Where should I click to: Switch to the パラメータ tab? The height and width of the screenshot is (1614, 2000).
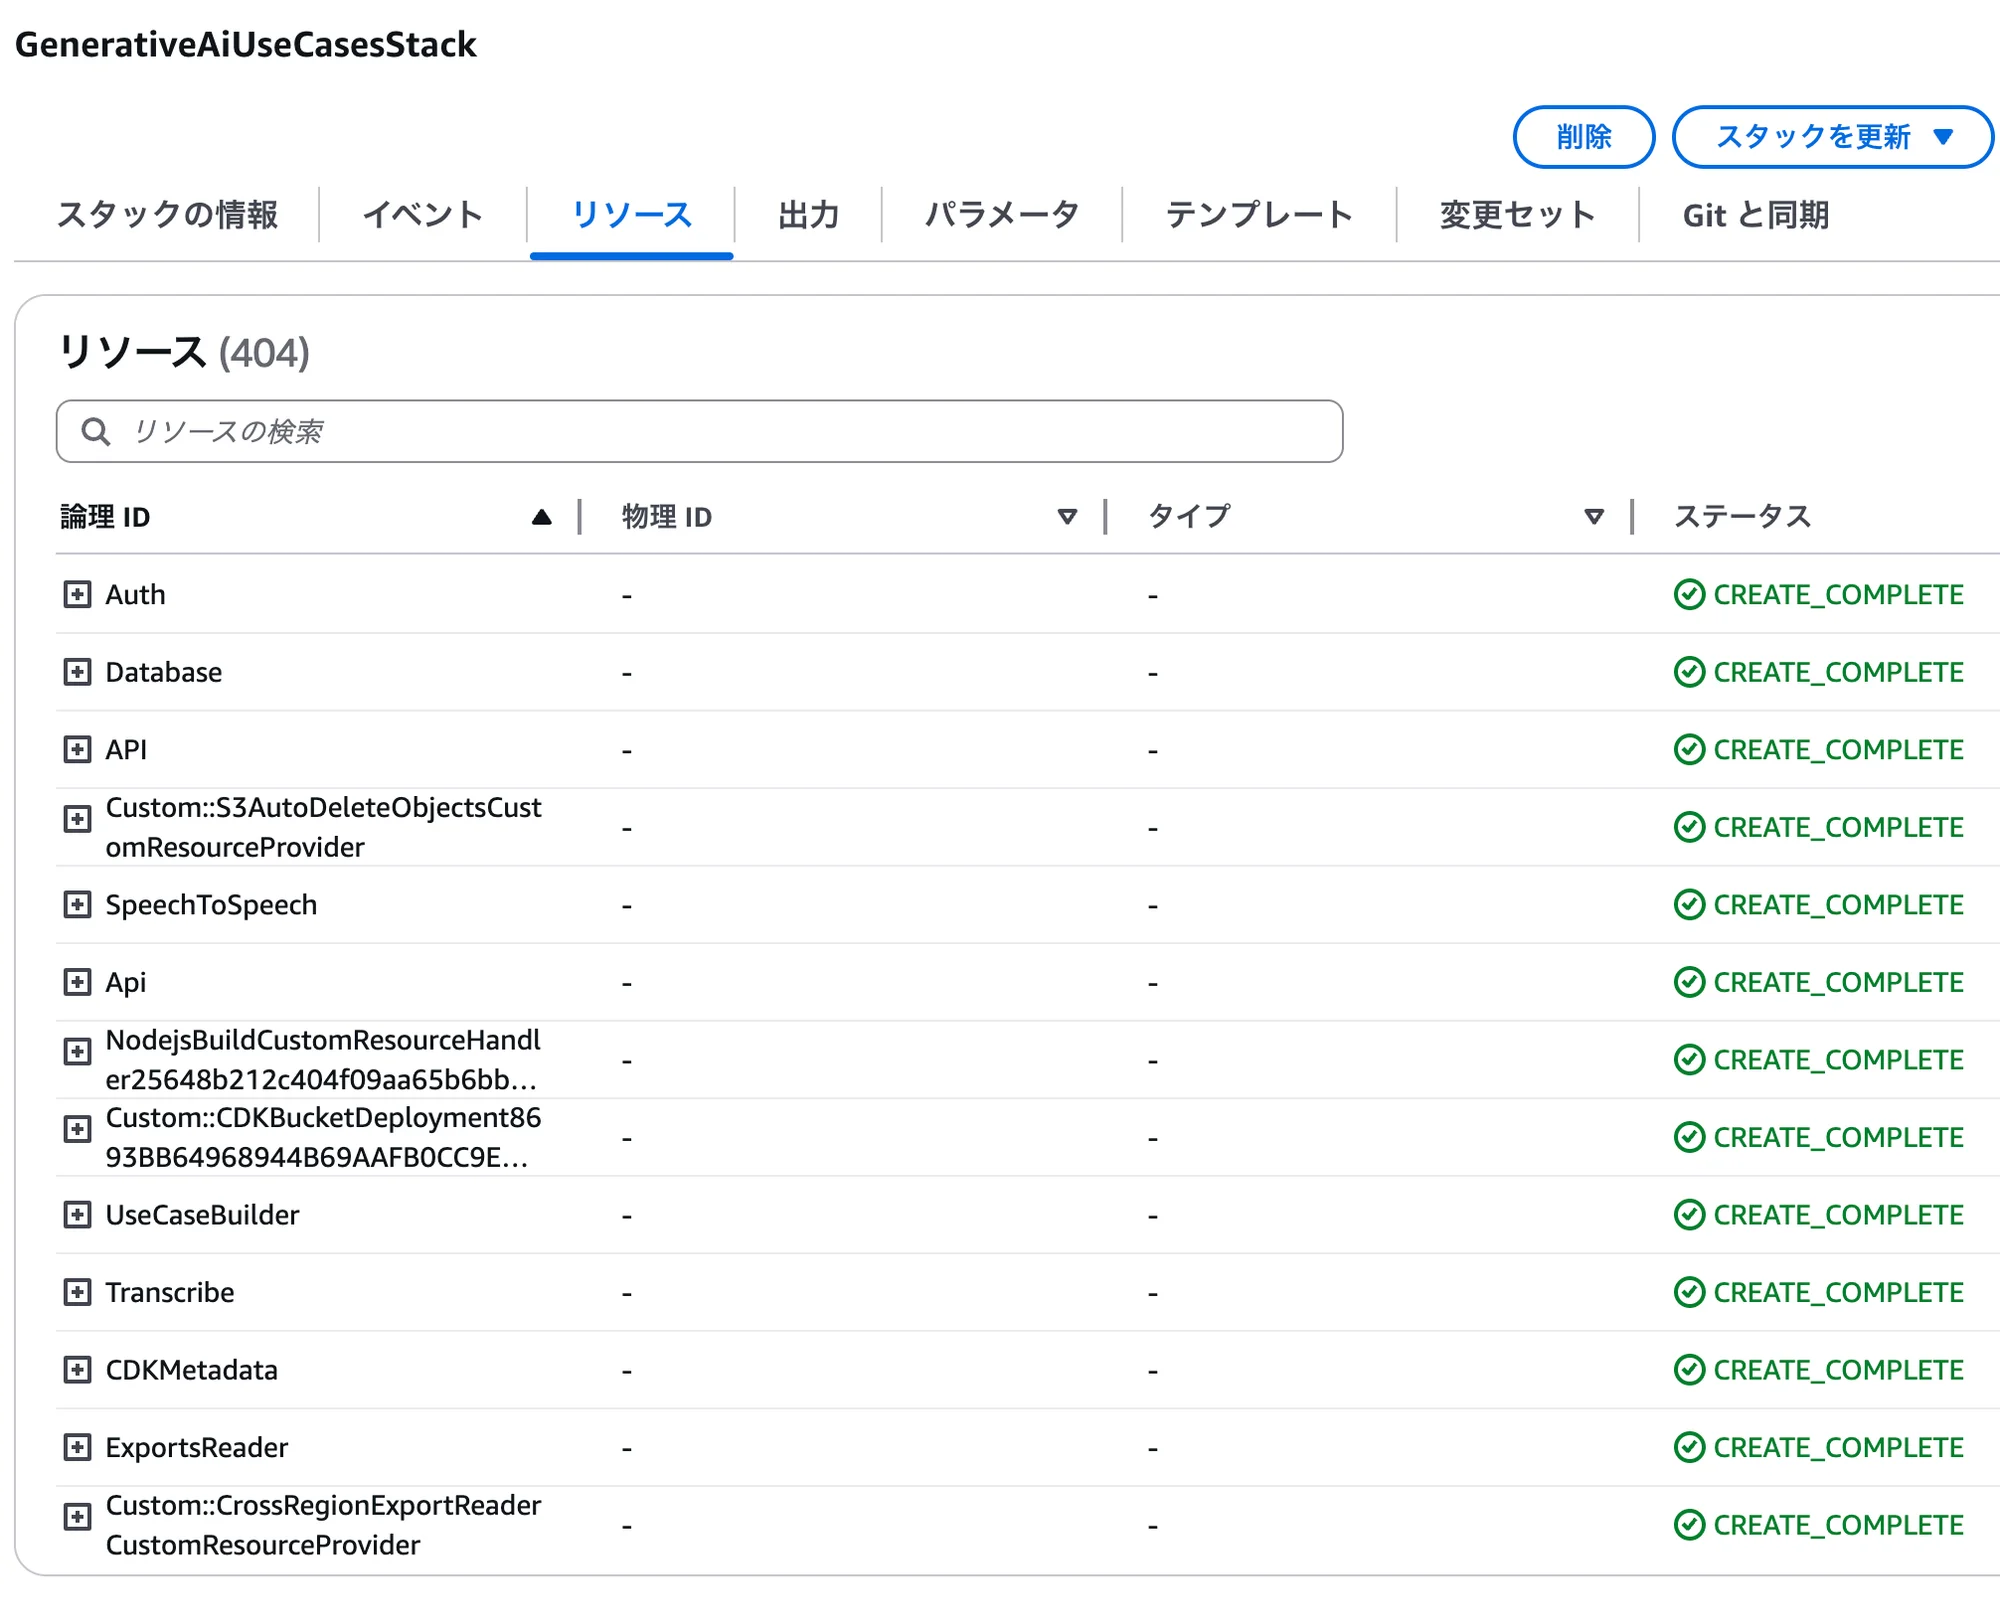coord(1002,215)
